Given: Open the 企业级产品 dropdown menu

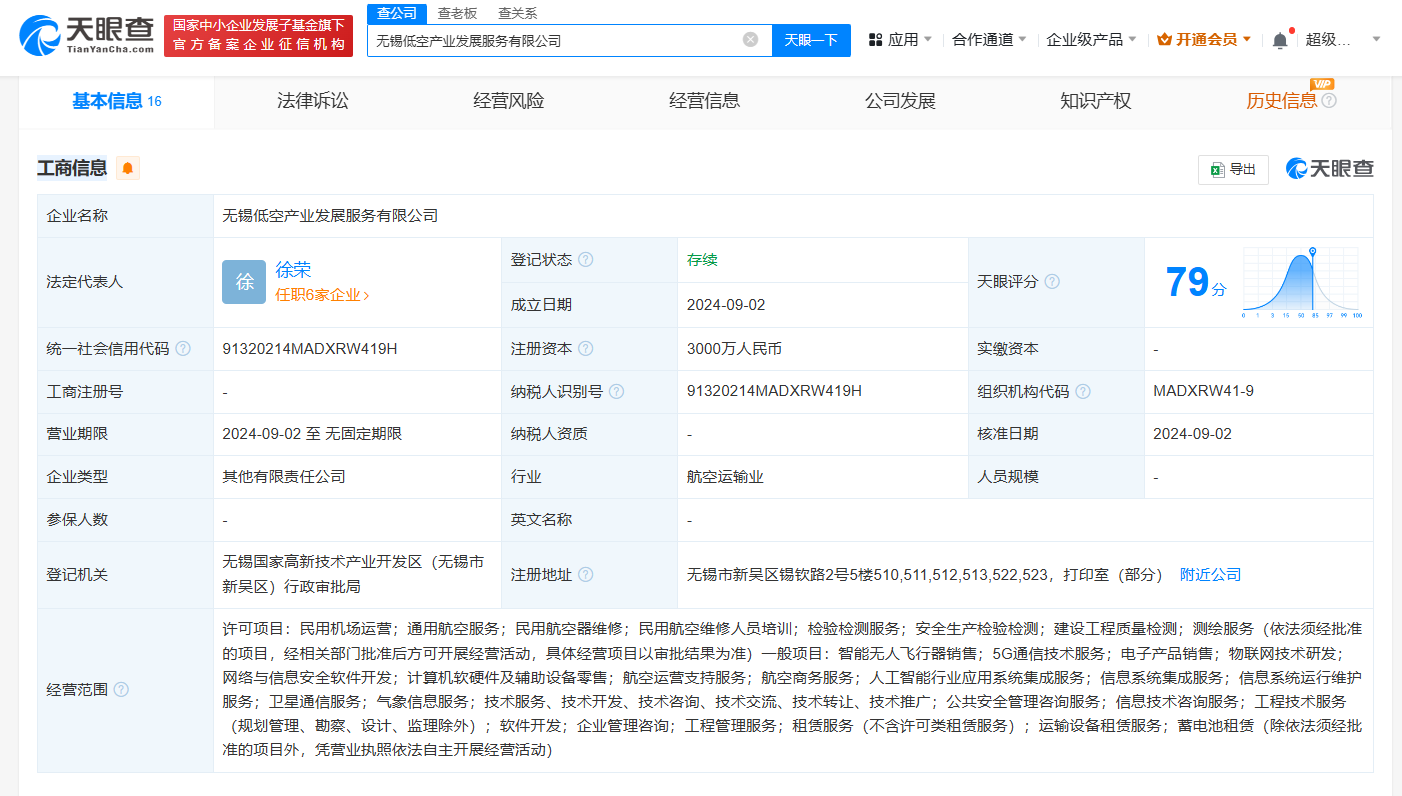Looking at the screenshot, I should click(x=1087, y=37).
